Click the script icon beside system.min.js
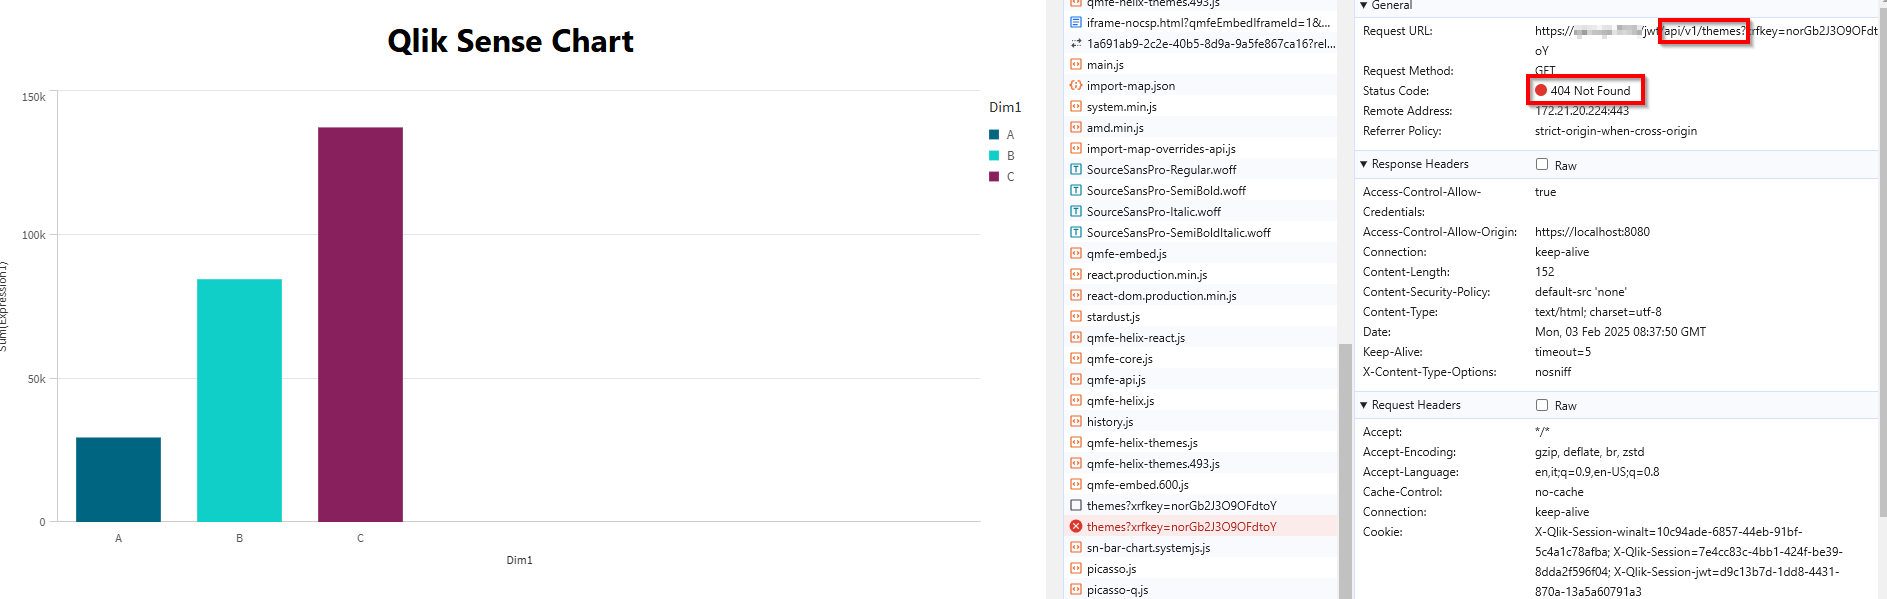The height and width of the screenshot is (599, 1887). pos(1076,106)
